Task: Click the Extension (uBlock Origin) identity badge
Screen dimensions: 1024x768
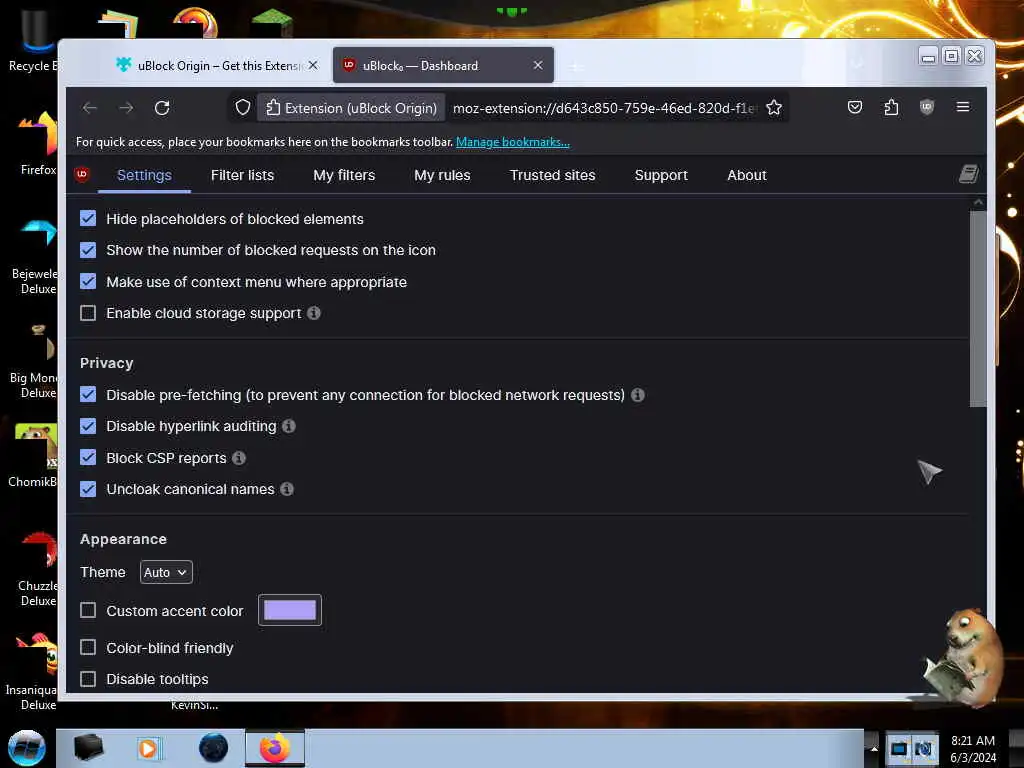Action: pos(351,108)
